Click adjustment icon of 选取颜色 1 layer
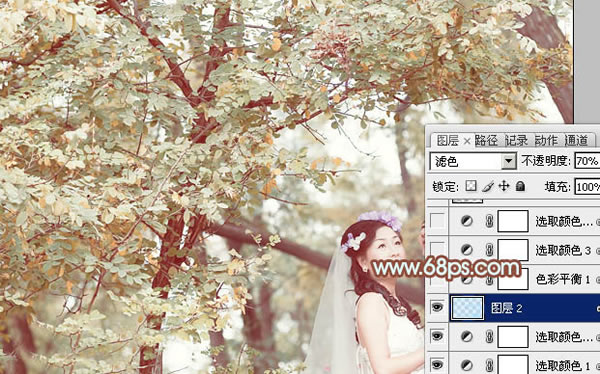The height and width of the screenshot is (374, 600). [x=466, y=366]
